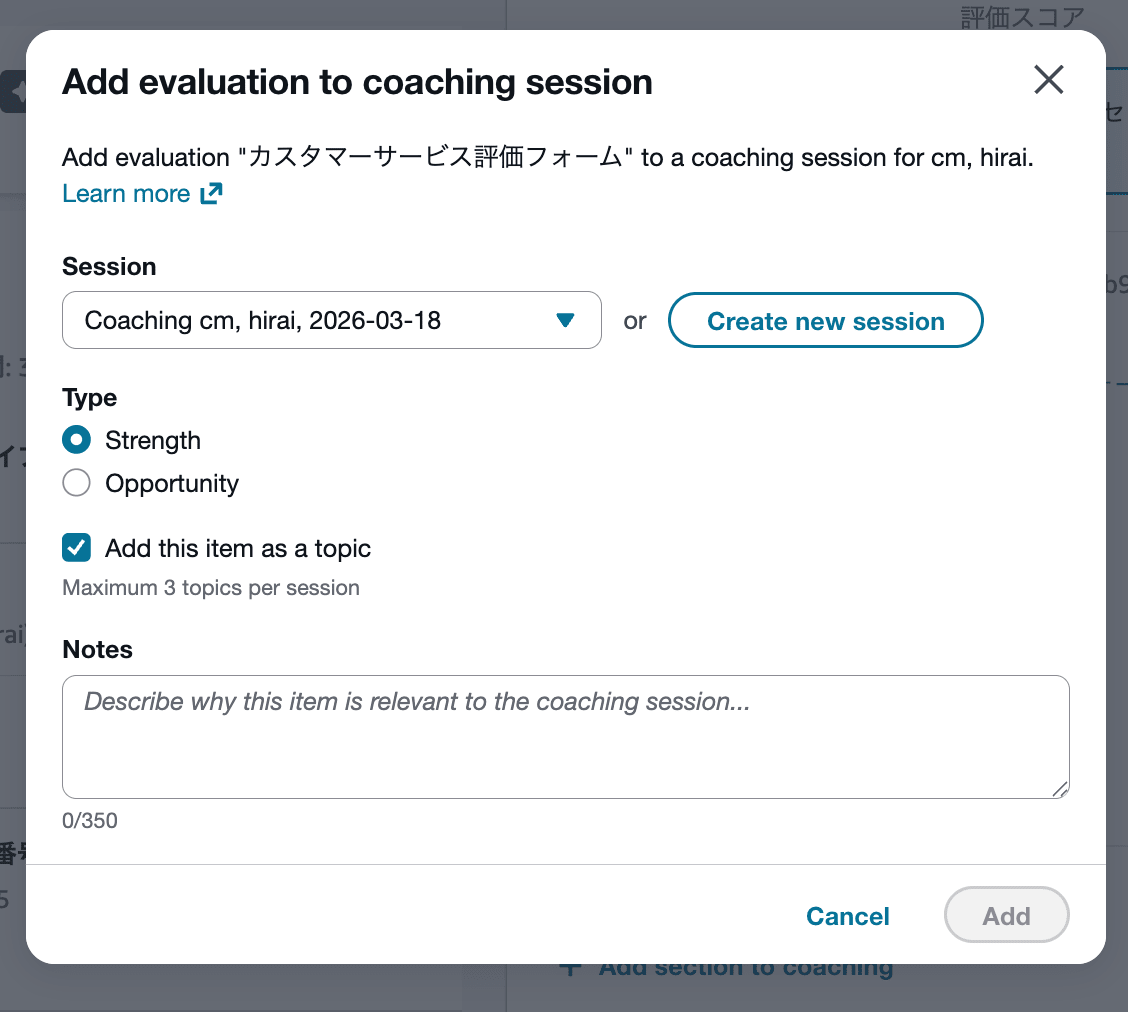The height and width of the screenshot is (1012, 1128).
Task: Click the 0/350 character counter text
Action: point(90,822)
